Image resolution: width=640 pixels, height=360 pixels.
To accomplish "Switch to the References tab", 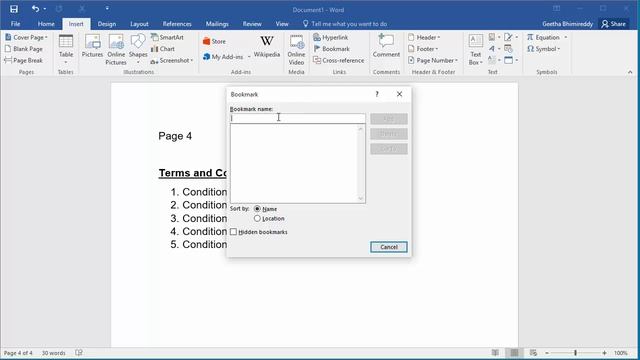I will tap(177, 24).
